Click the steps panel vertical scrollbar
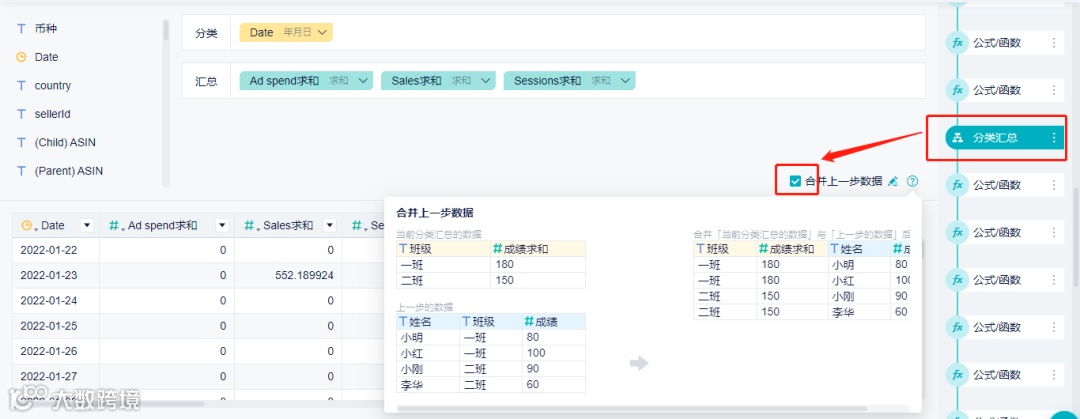This screenshot has width=1080, height=419. (1076, 238)
